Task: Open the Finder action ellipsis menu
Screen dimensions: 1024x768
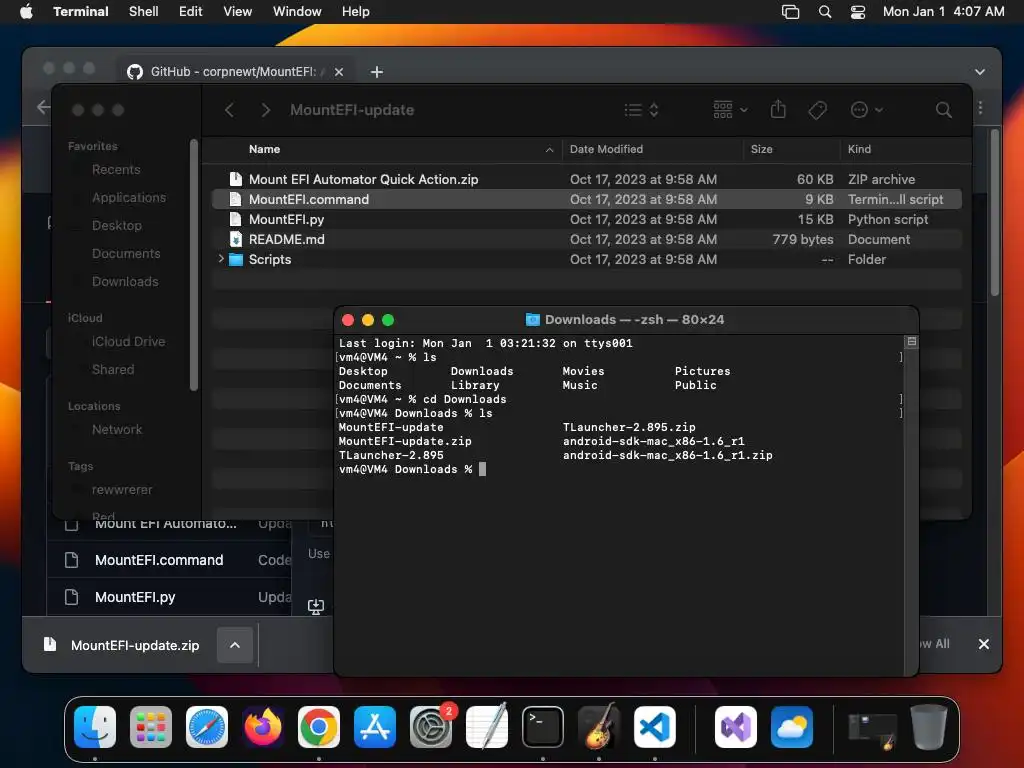Action: [867, 110]
